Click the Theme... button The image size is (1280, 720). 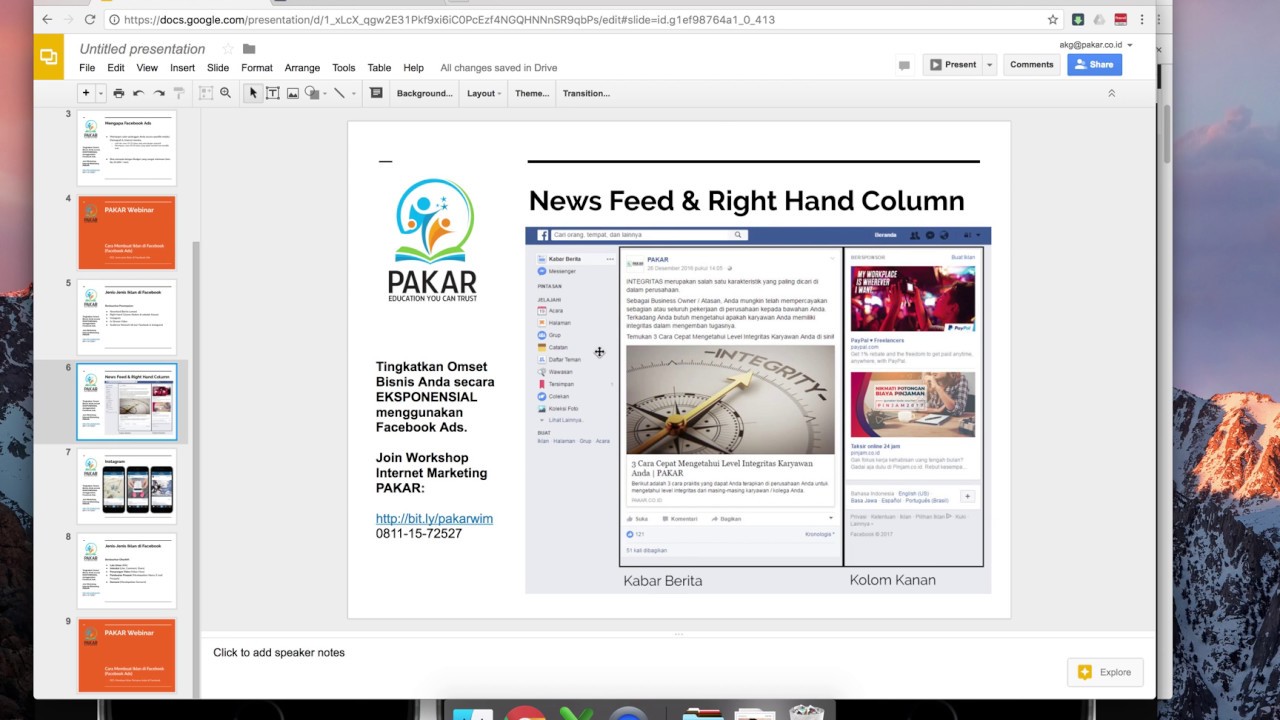click(532, 93)
